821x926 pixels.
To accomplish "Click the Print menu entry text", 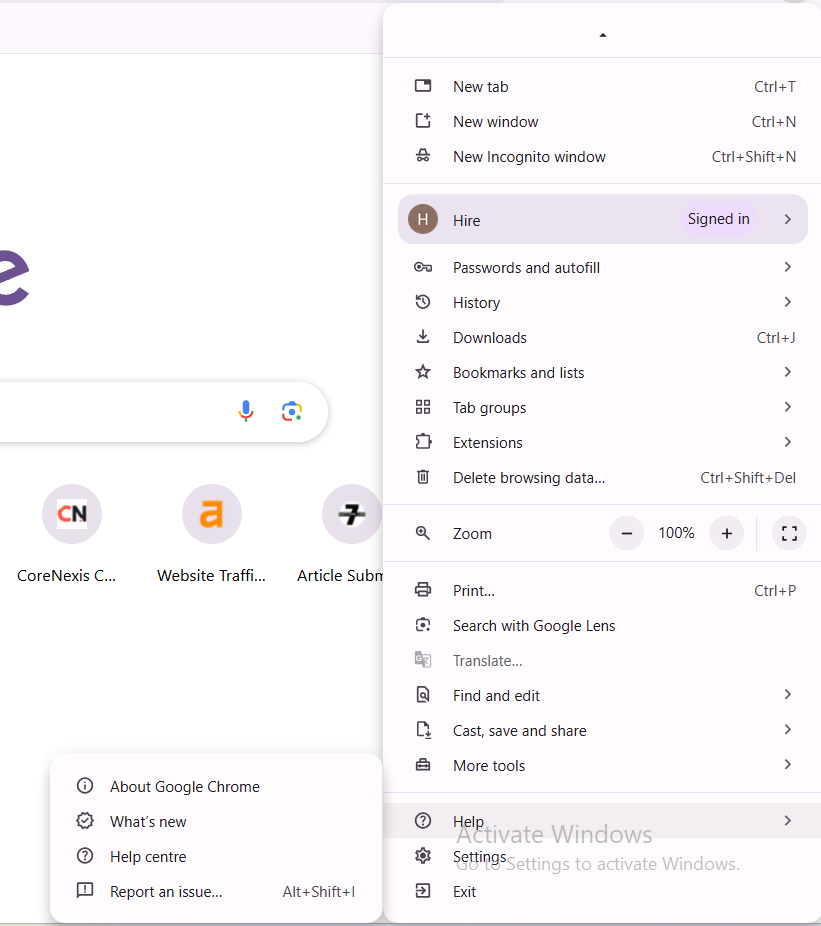I will click(x=474, y=591).
